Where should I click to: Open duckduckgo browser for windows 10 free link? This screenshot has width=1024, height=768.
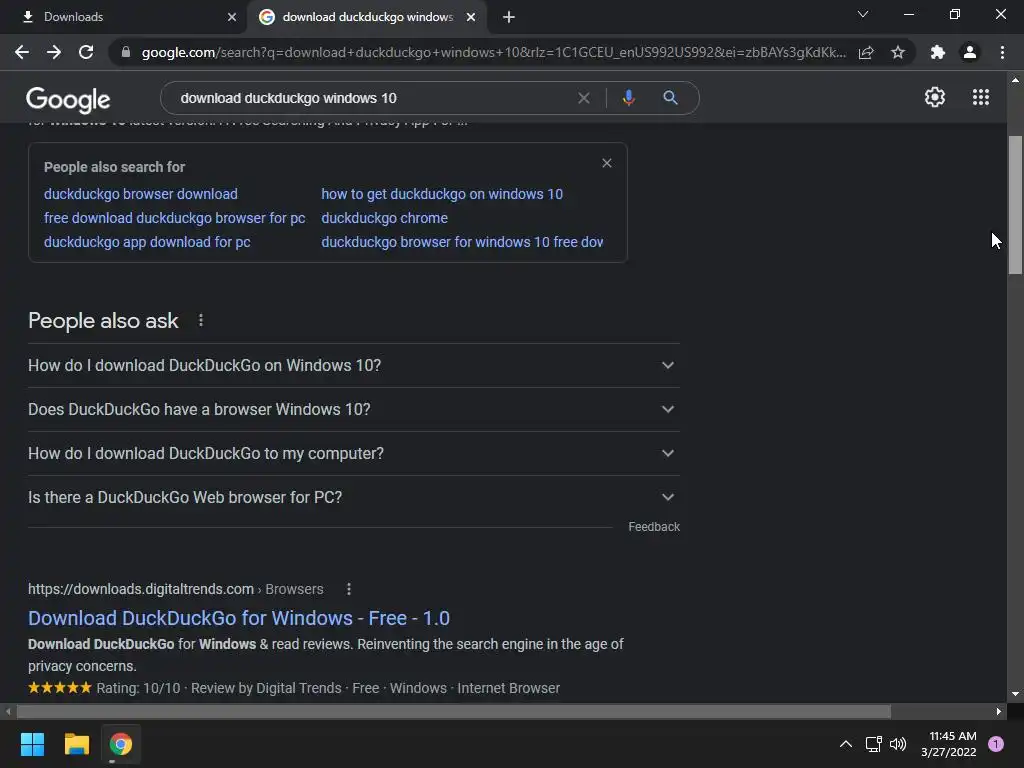pyautogui.click(x=462, y=242)
